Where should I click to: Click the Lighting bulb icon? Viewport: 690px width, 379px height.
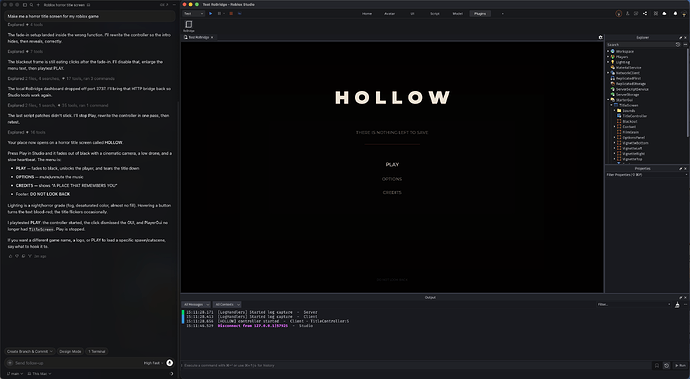[613, 62]
